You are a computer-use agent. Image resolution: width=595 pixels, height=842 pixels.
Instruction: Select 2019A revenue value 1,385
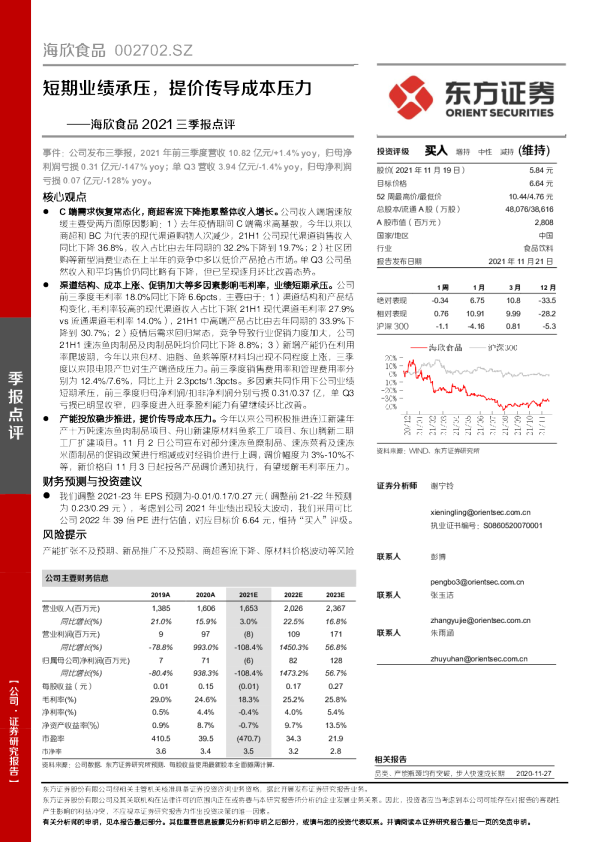(161, 608)
